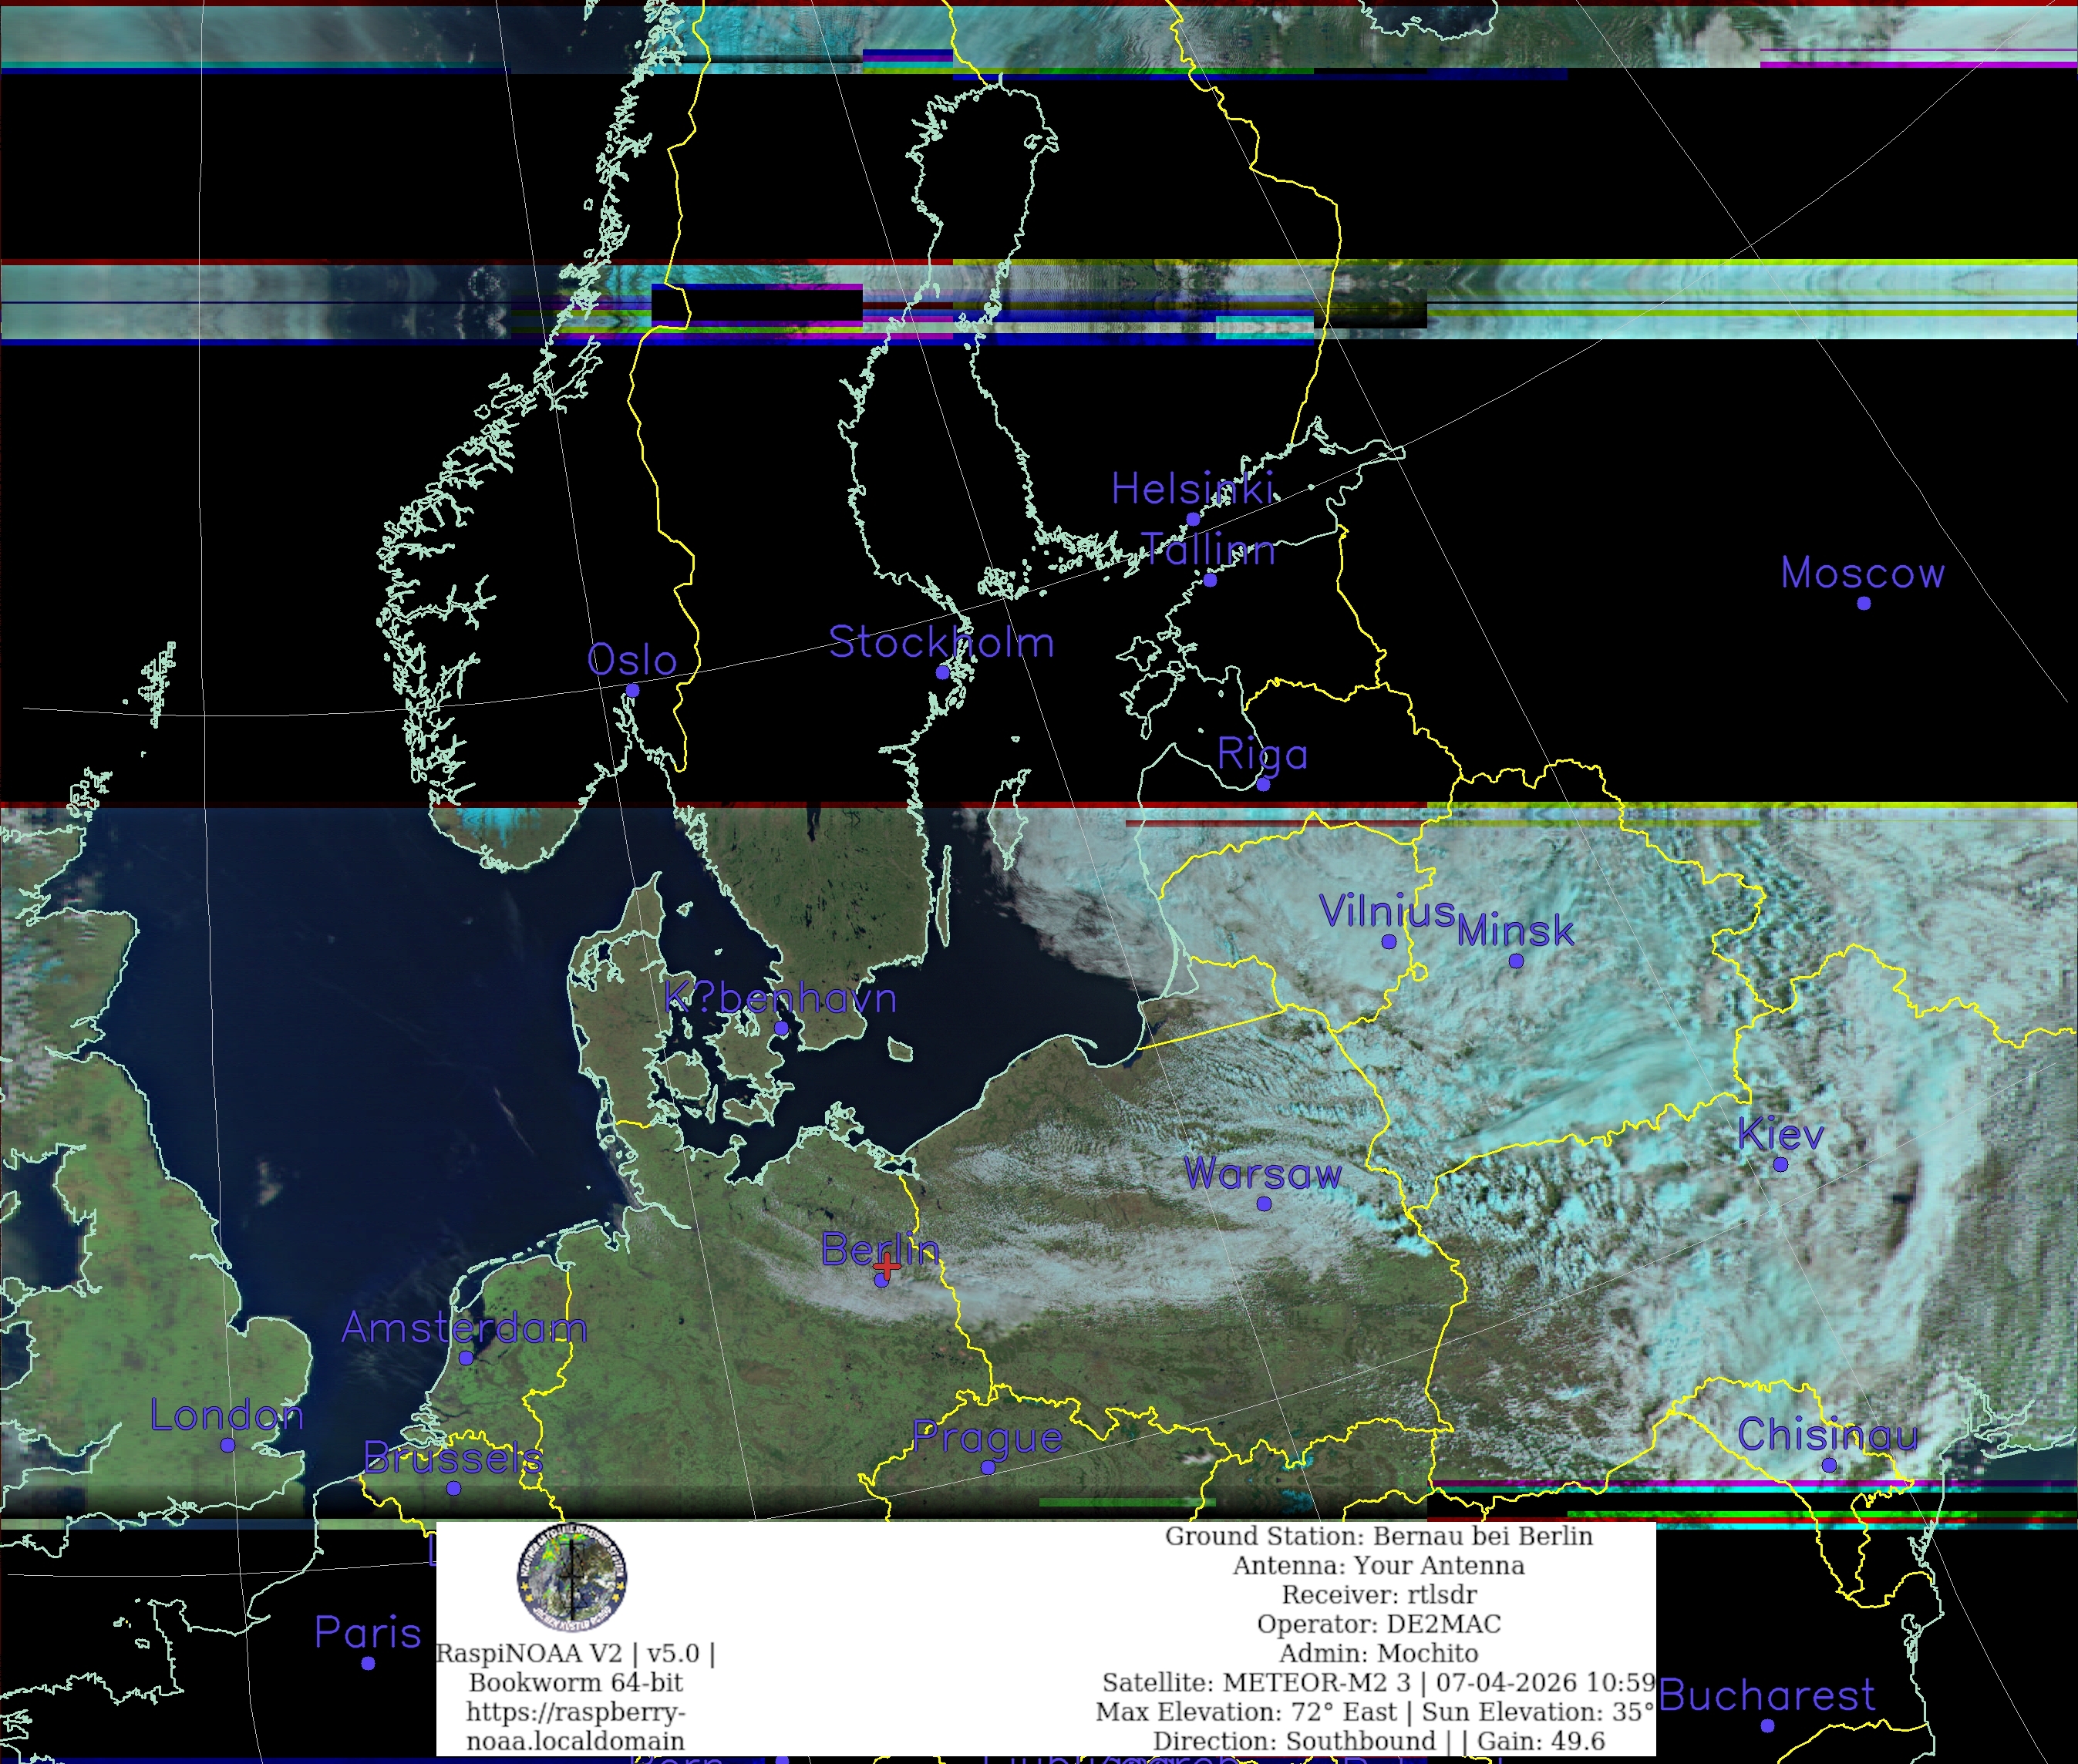Viewport: 2078px width, 1764px height.
Task: Click the Moscow city marker dot
Action: [1863, 603]
